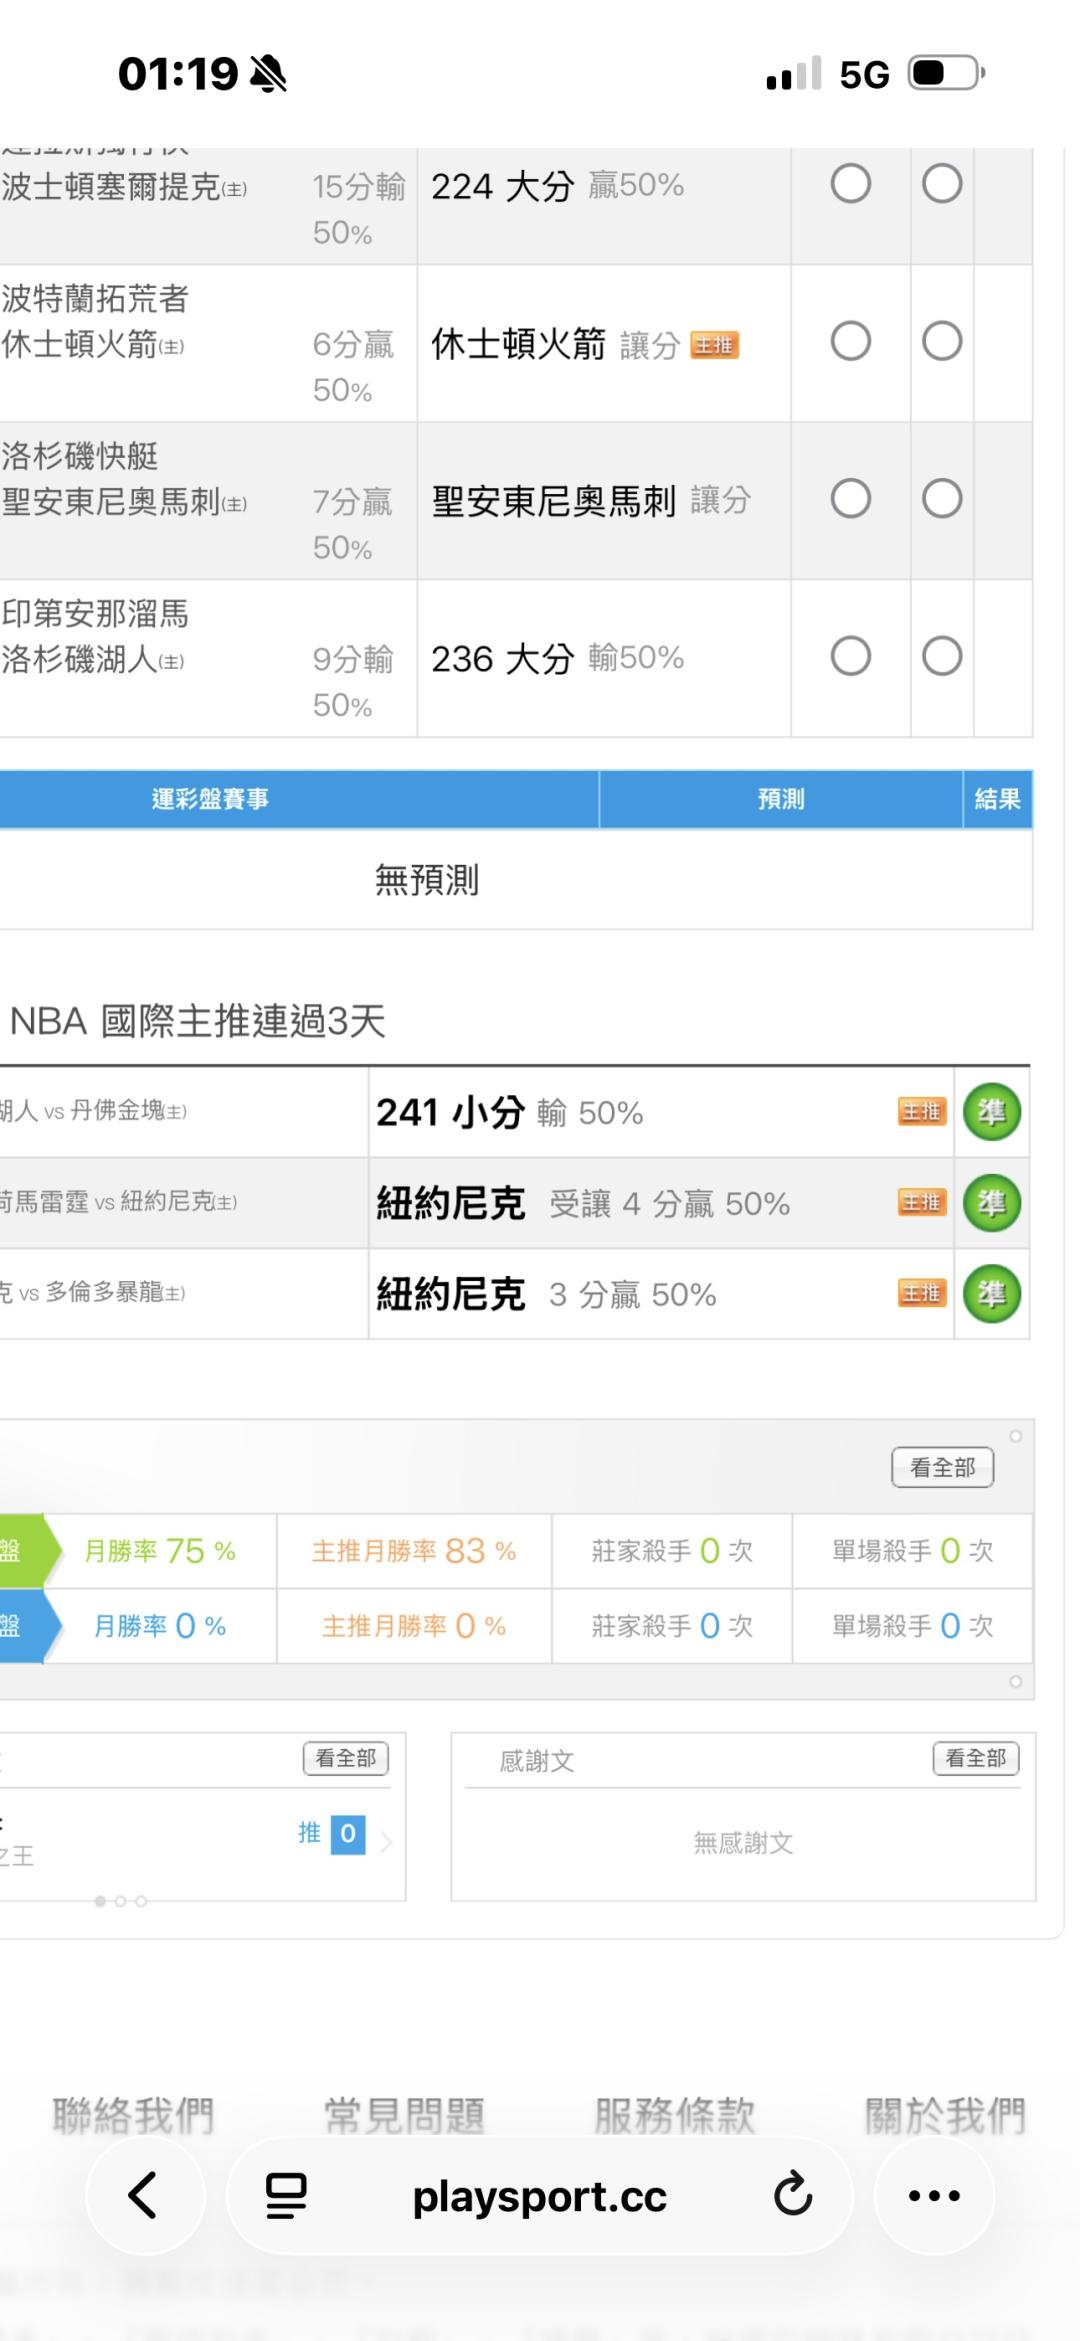Tap the blue 推 0 count badge
The height and width of the screenshot is (2341, 1080).
(347, 1834)
